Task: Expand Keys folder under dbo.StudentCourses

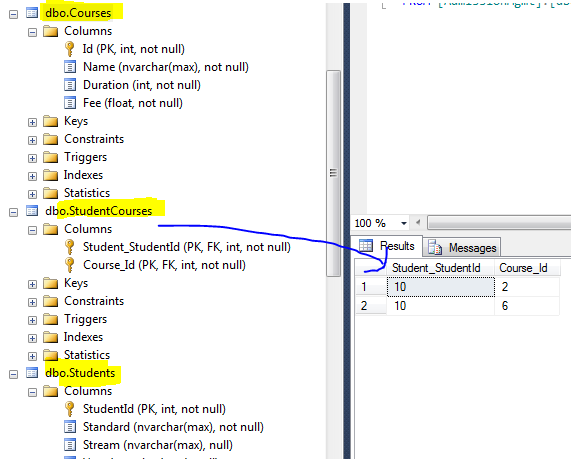Action: (x=32, y=285)
